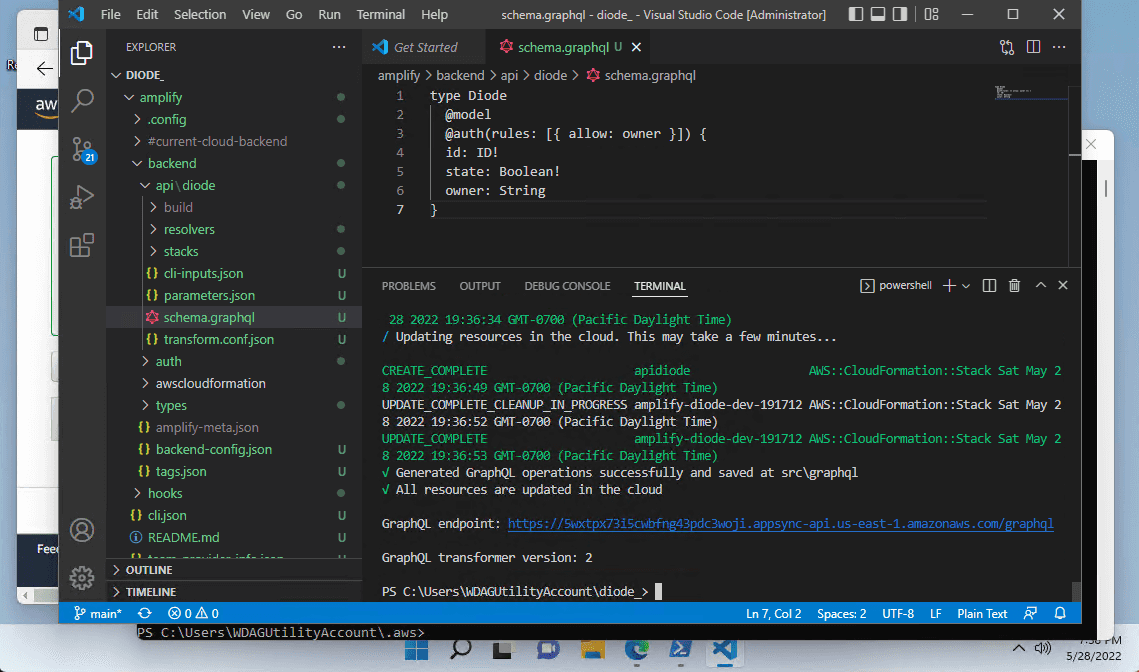The width and height of the screenshot is (1139, 672).
Task: Click synchronize changes icon in status bar
Action: 145,614
